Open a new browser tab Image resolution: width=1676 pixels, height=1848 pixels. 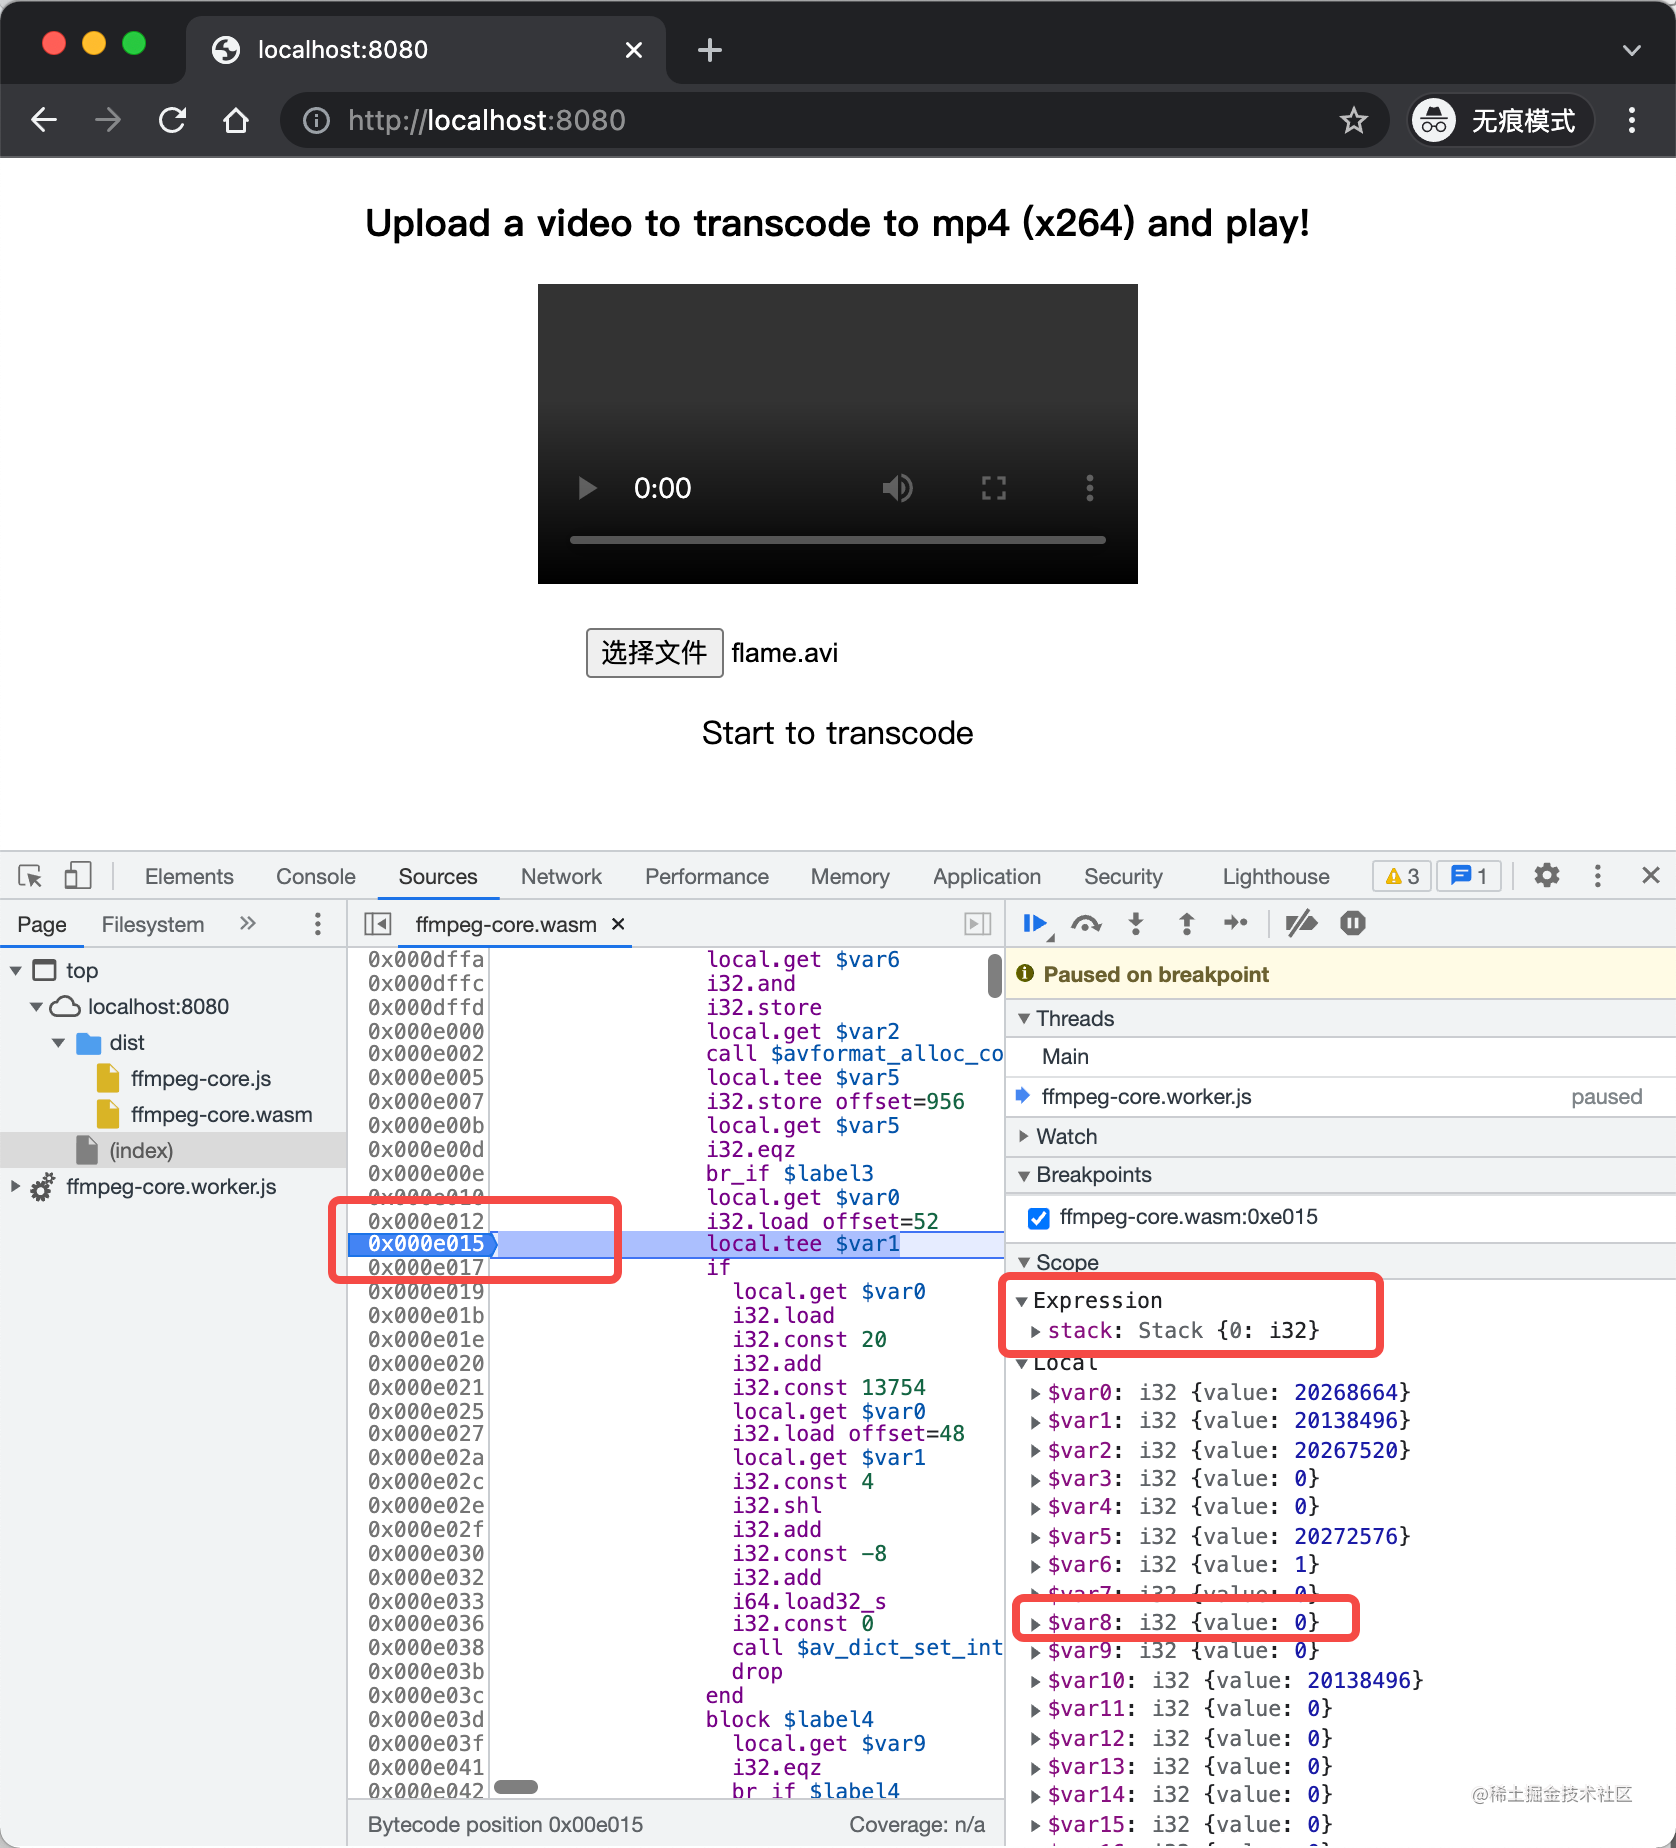tap(710, 50)
